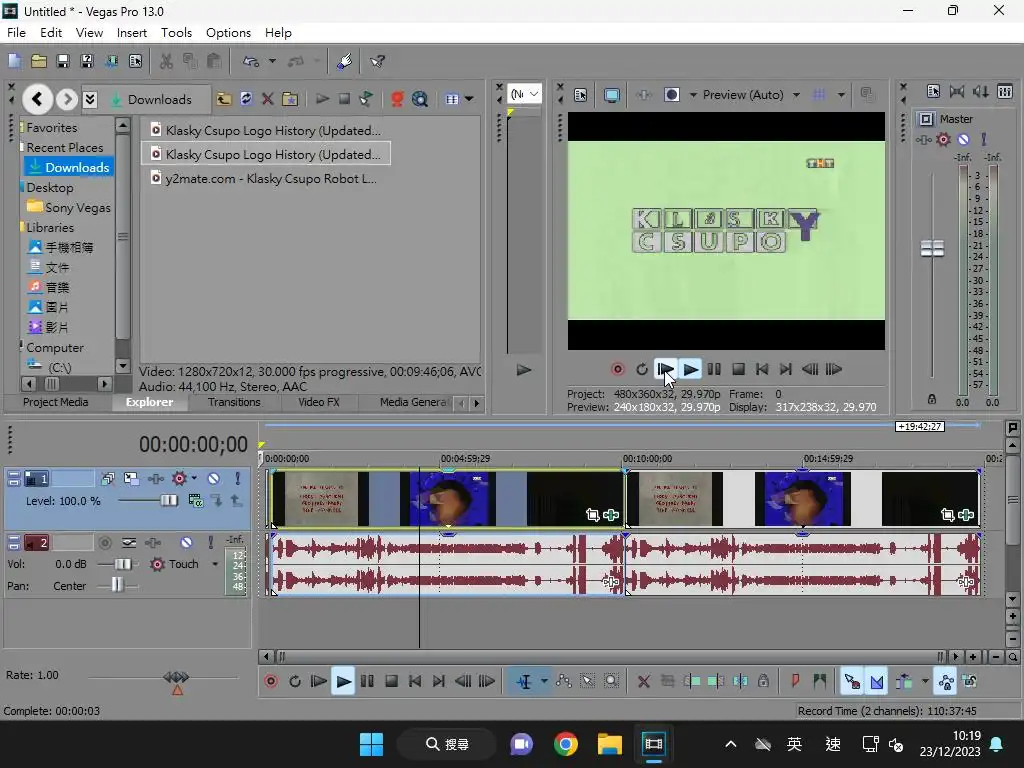Toggle preview on external monitor icon
The width and height of the screenshot is (1024, 768).
tap(611, 95)
